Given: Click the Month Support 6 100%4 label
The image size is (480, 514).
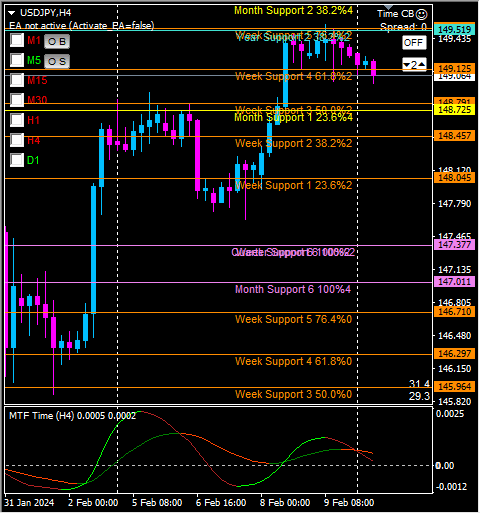Looking at the screenshot, I should [x=293, y=289].
